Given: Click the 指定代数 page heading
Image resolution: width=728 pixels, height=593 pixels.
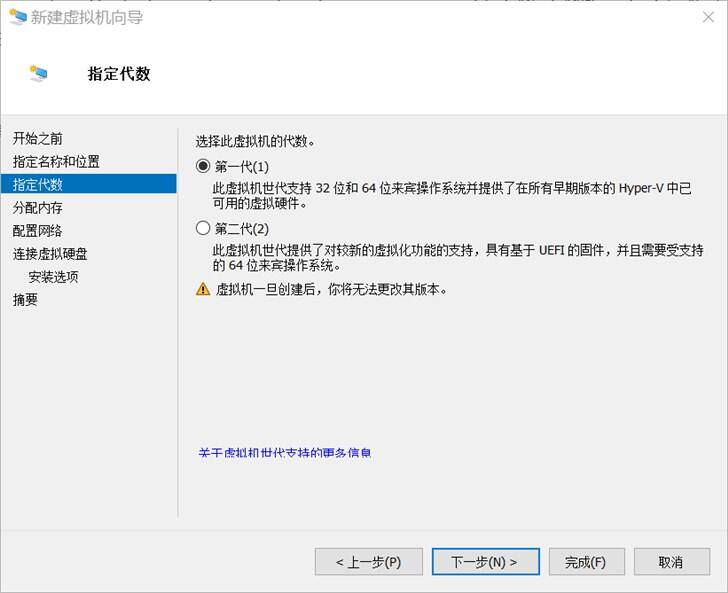Looking at the screenshot, I should [119, 74].
